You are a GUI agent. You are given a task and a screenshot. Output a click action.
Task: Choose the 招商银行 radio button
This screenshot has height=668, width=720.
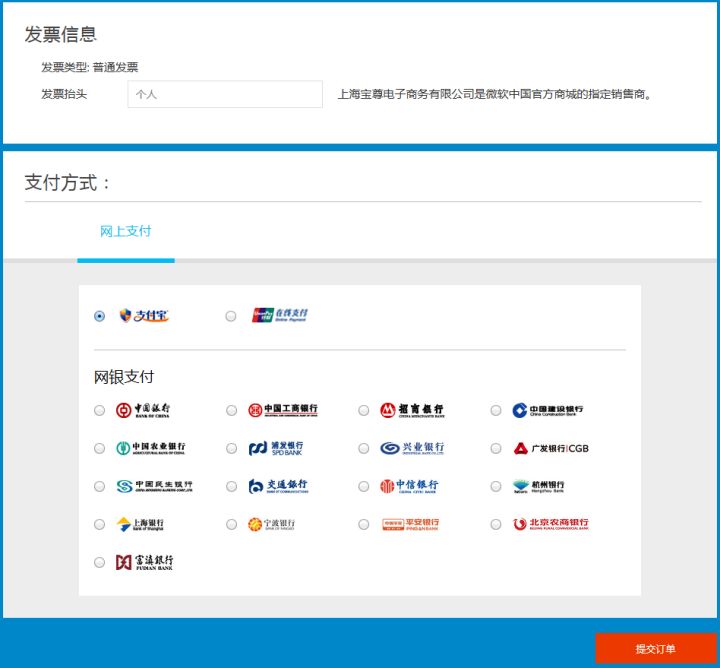click(364, 410)
